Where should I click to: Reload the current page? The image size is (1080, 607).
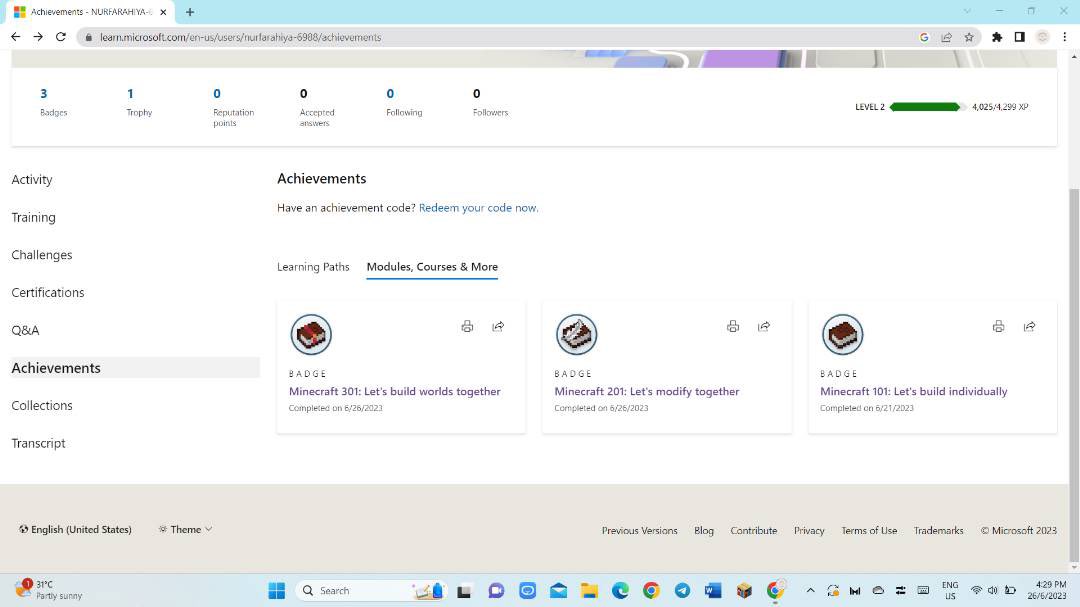point(61,37)
